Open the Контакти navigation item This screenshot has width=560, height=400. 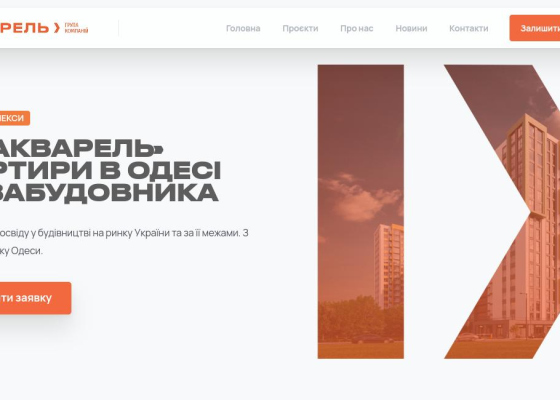469,28
